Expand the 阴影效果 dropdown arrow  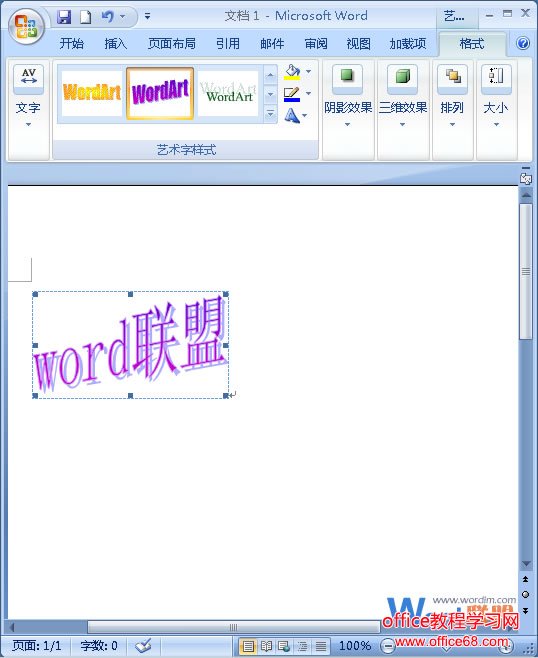[347, 125]
